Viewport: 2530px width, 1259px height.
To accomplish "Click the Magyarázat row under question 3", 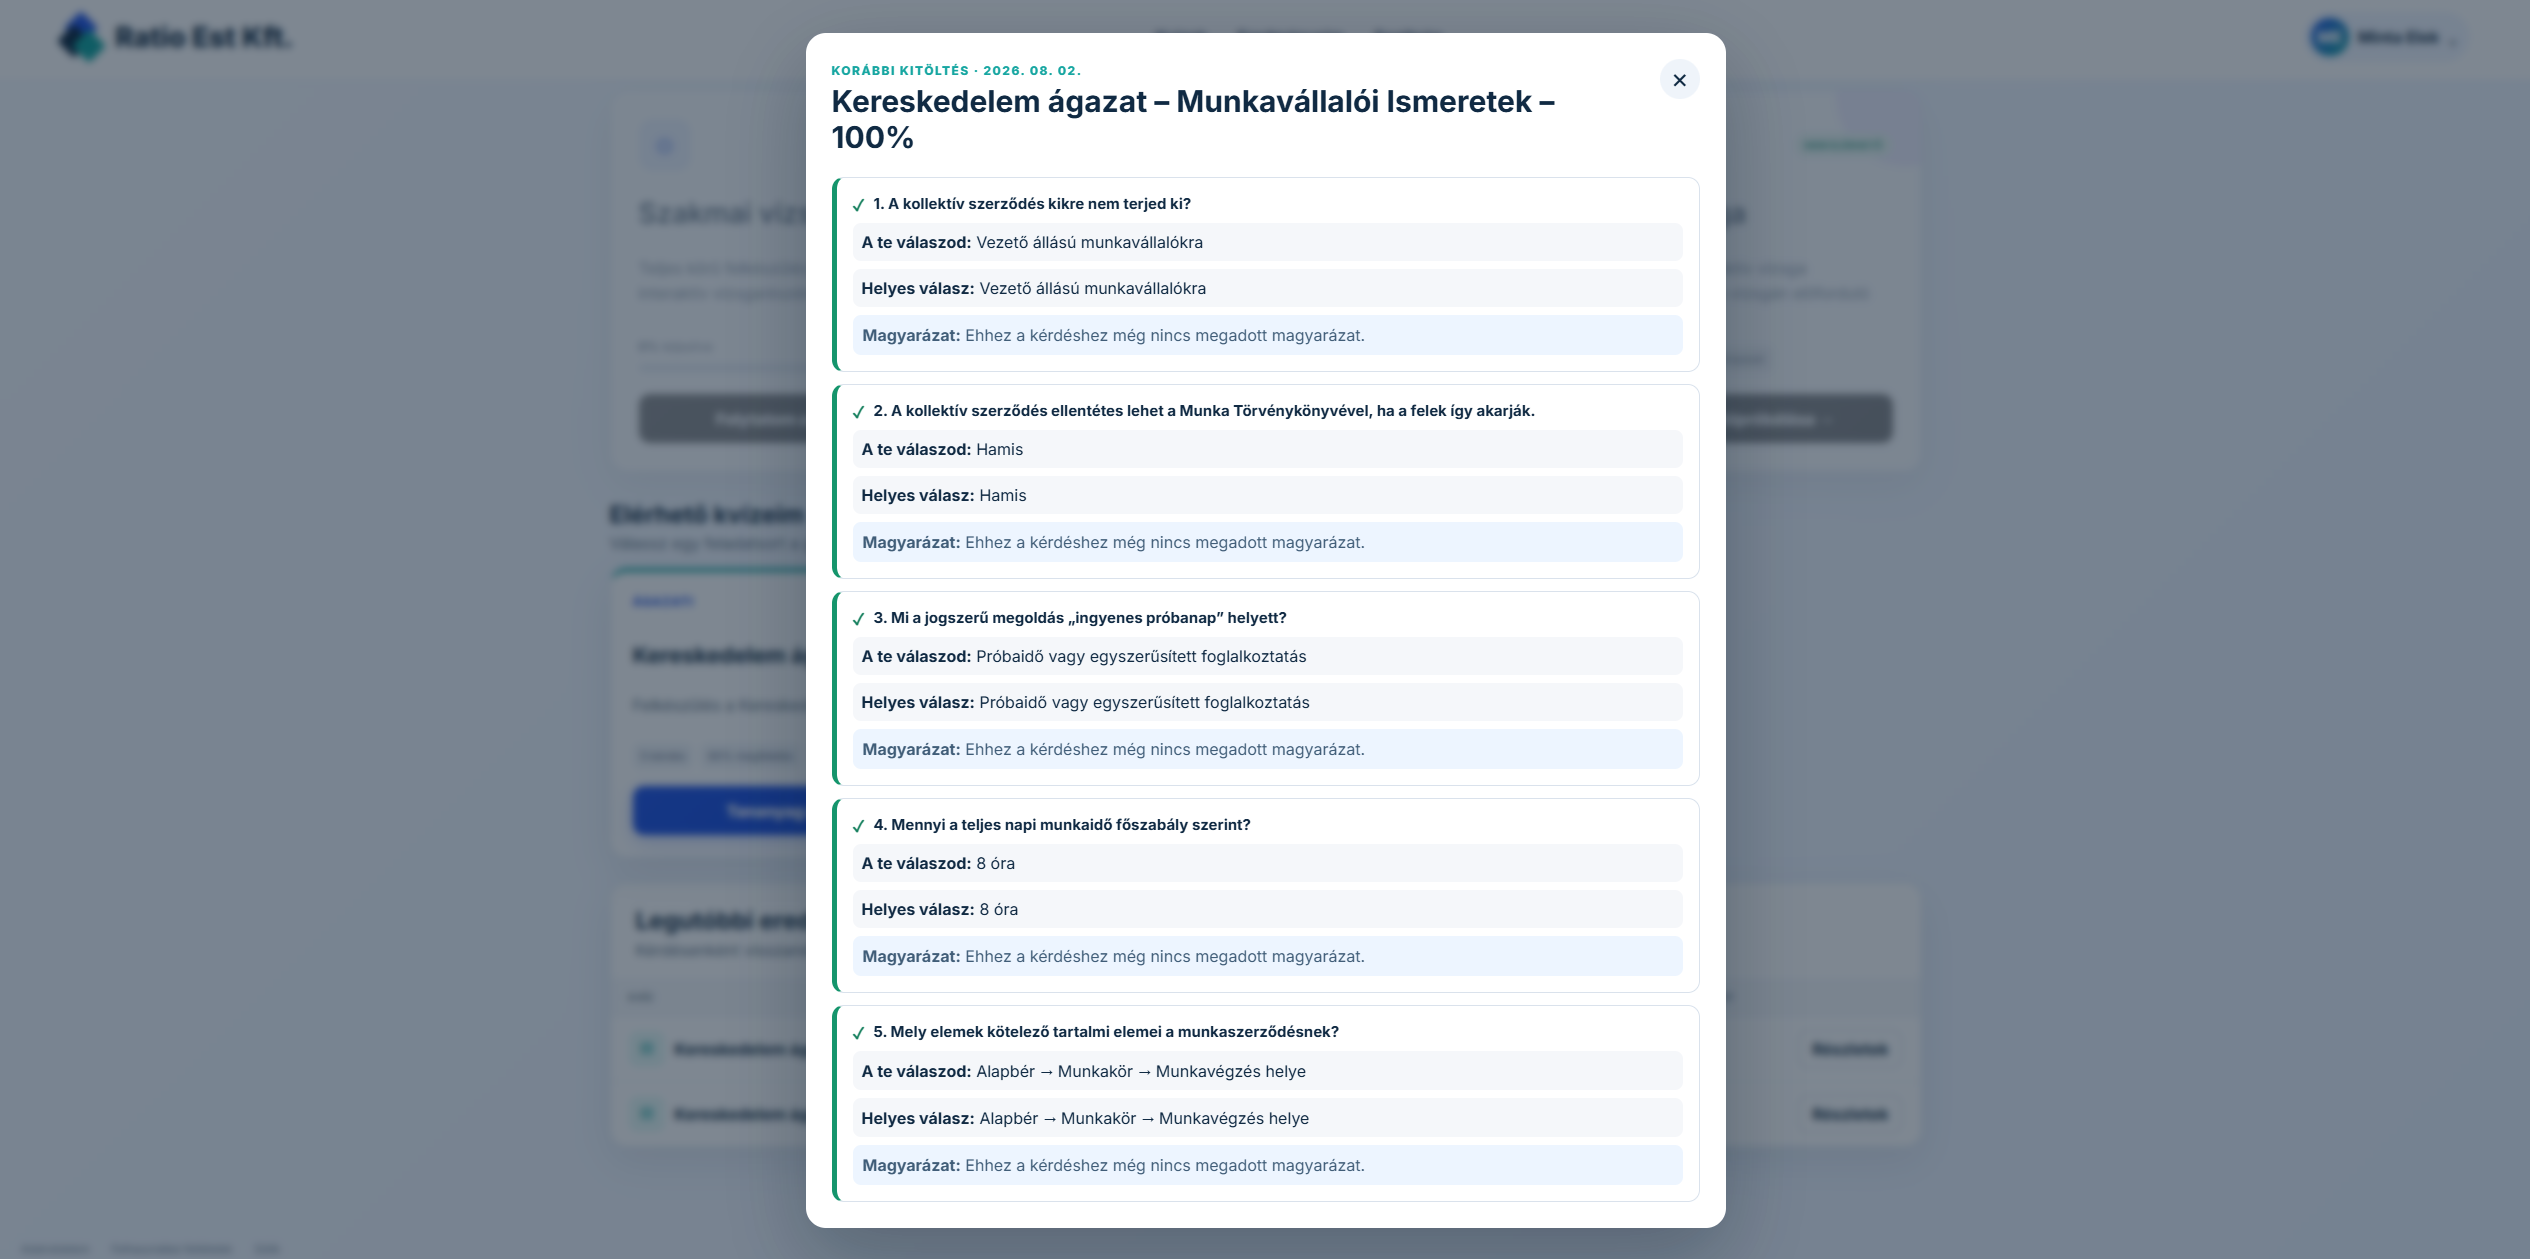I will coord(1267,749).
